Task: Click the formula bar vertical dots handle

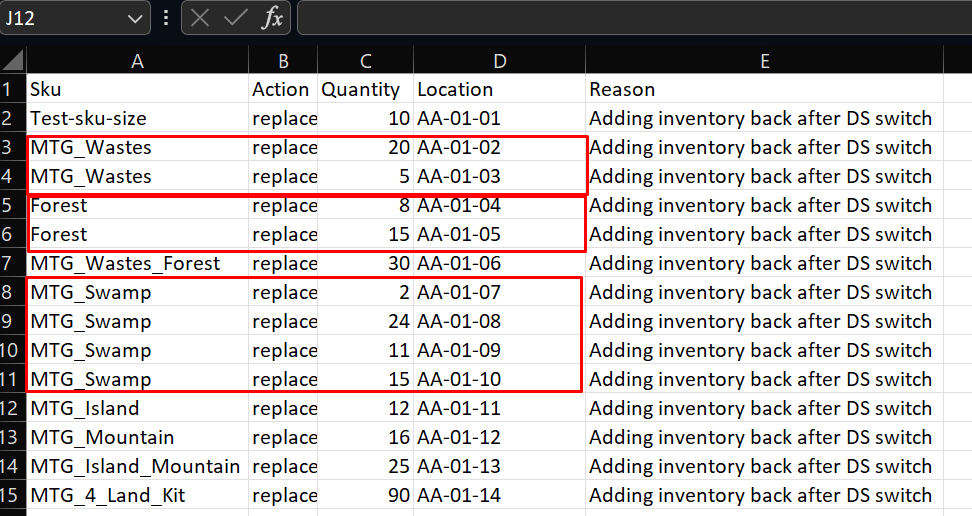Action: coord(166,17)
